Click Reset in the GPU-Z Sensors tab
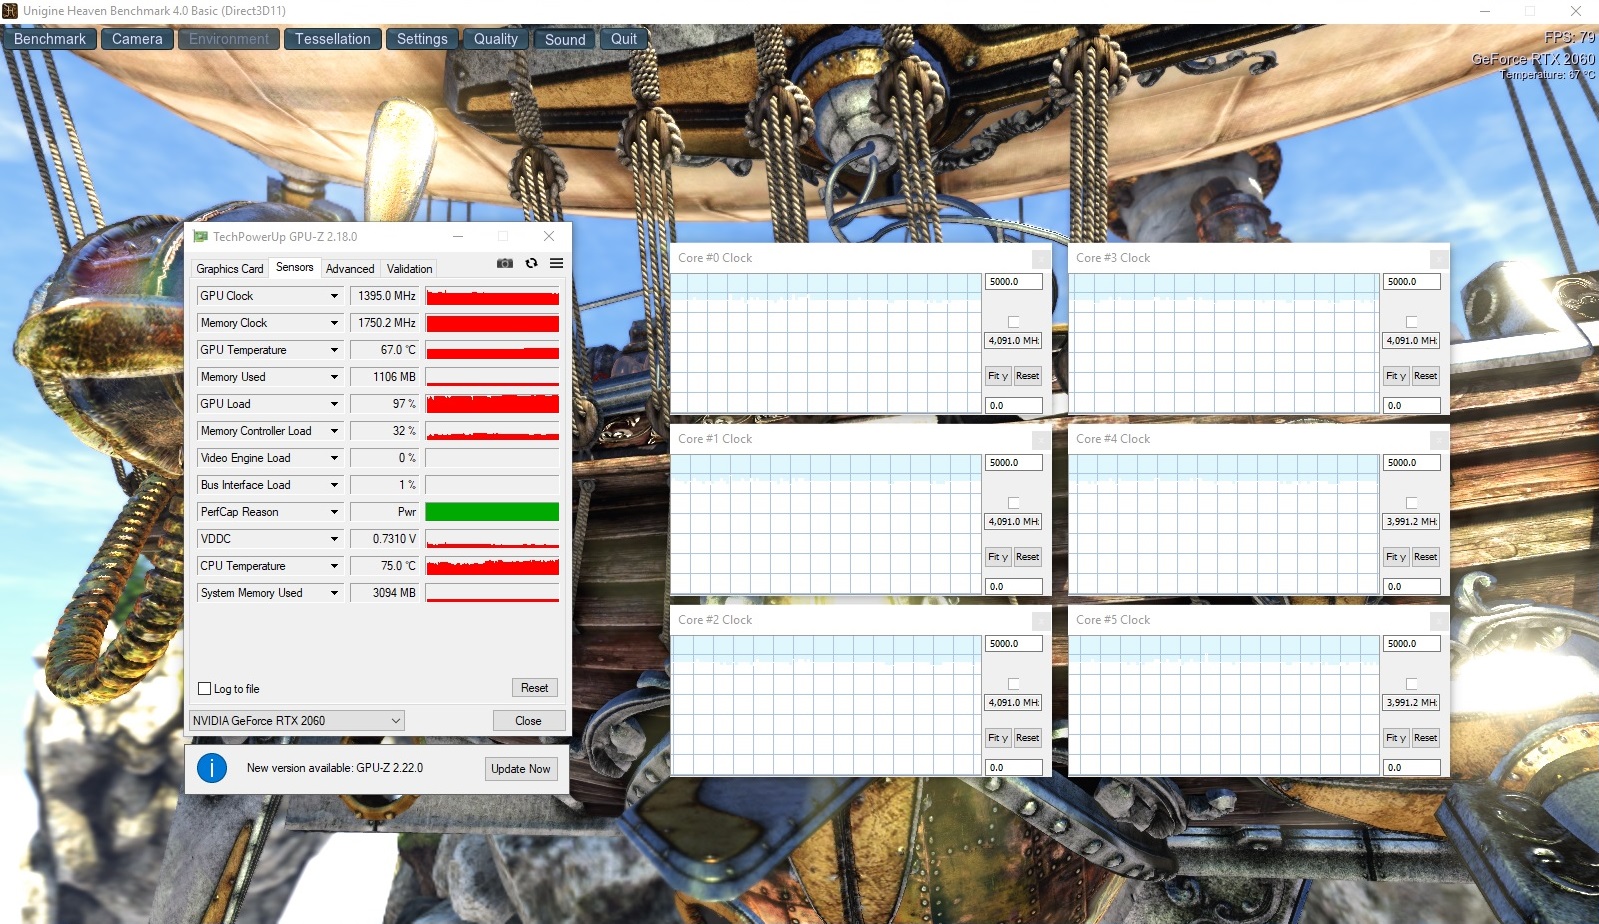 pyautogui.click(x=535, y=688)
